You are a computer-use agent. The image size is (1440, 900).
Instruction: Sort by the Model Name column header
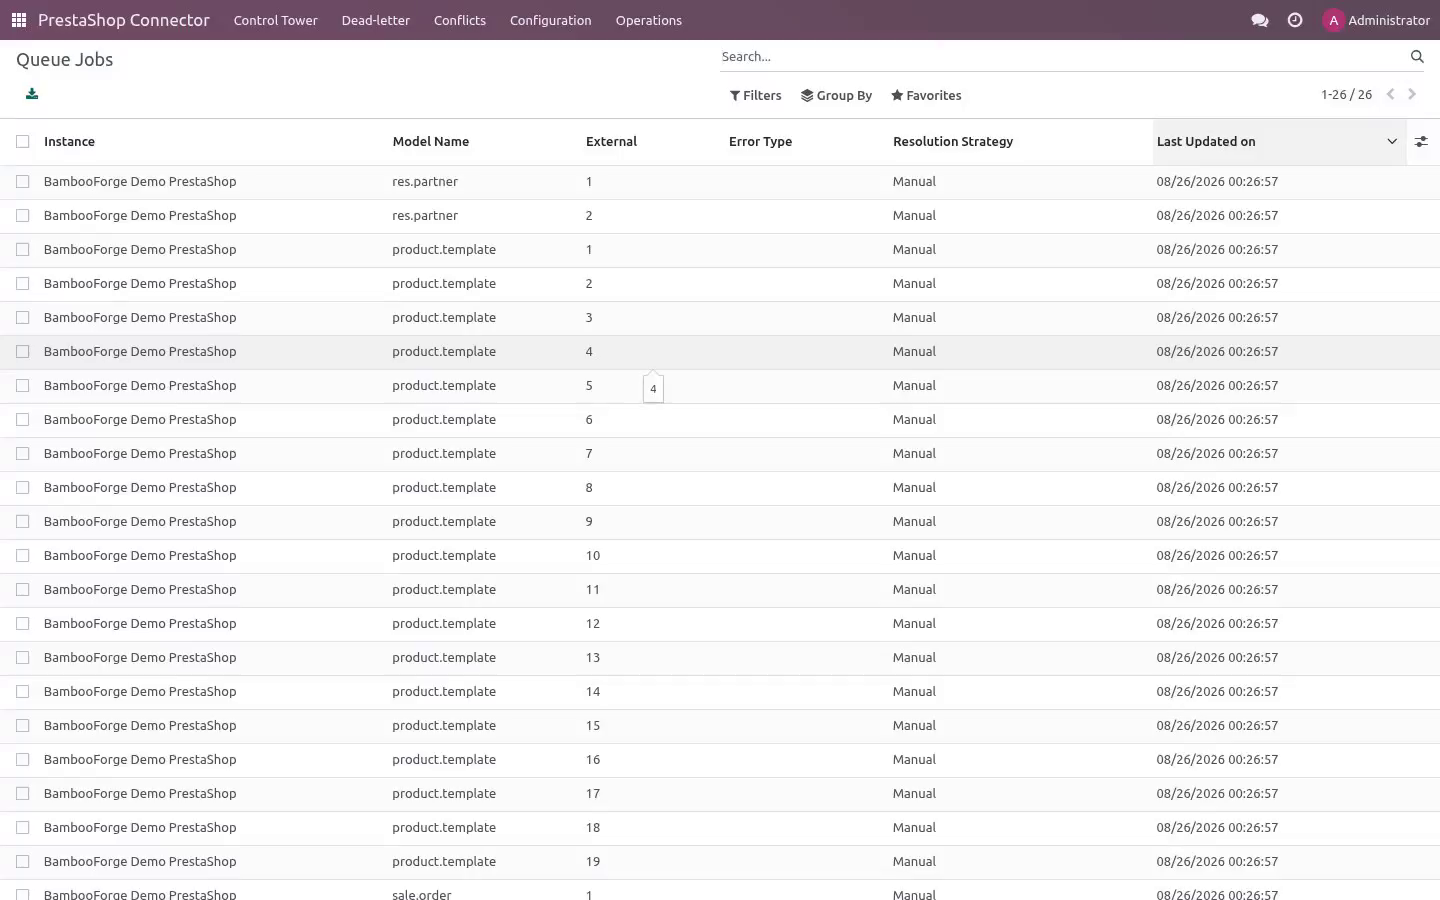(x=485, y=142)
